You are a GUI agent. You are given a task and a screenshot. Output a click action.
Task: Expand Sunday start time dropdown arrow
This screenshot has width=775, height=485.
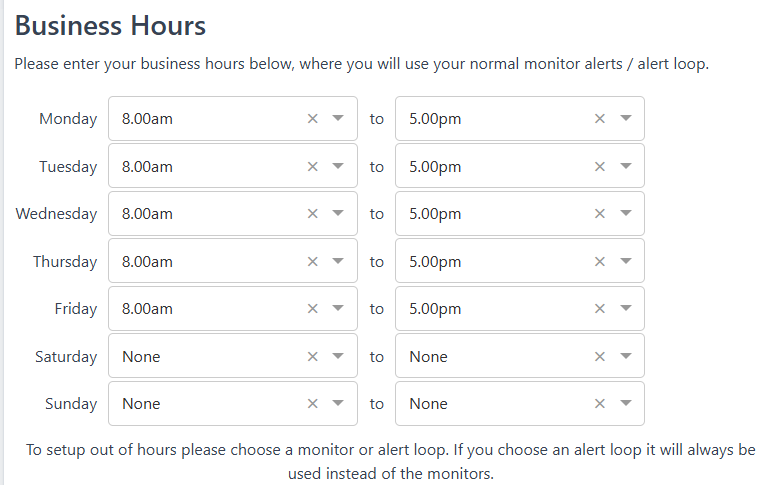tap(338, 403)
